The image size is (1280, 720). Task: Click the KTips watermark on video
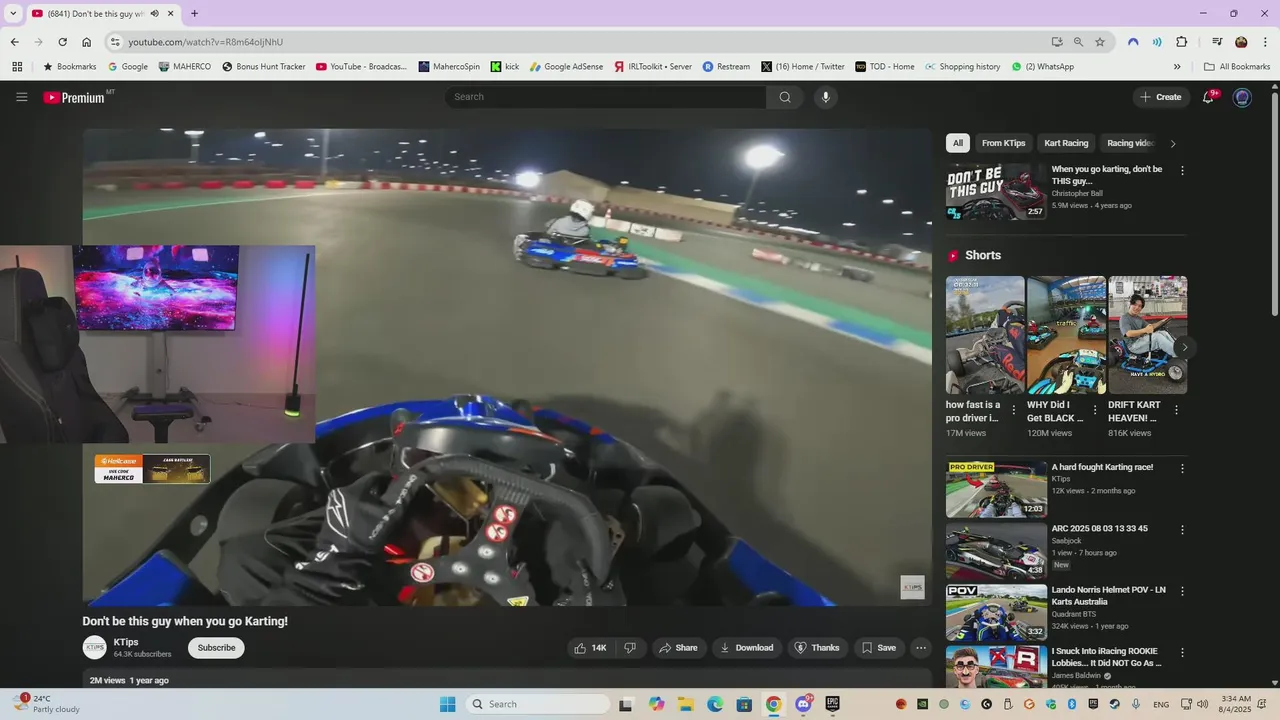pos(912,587)
